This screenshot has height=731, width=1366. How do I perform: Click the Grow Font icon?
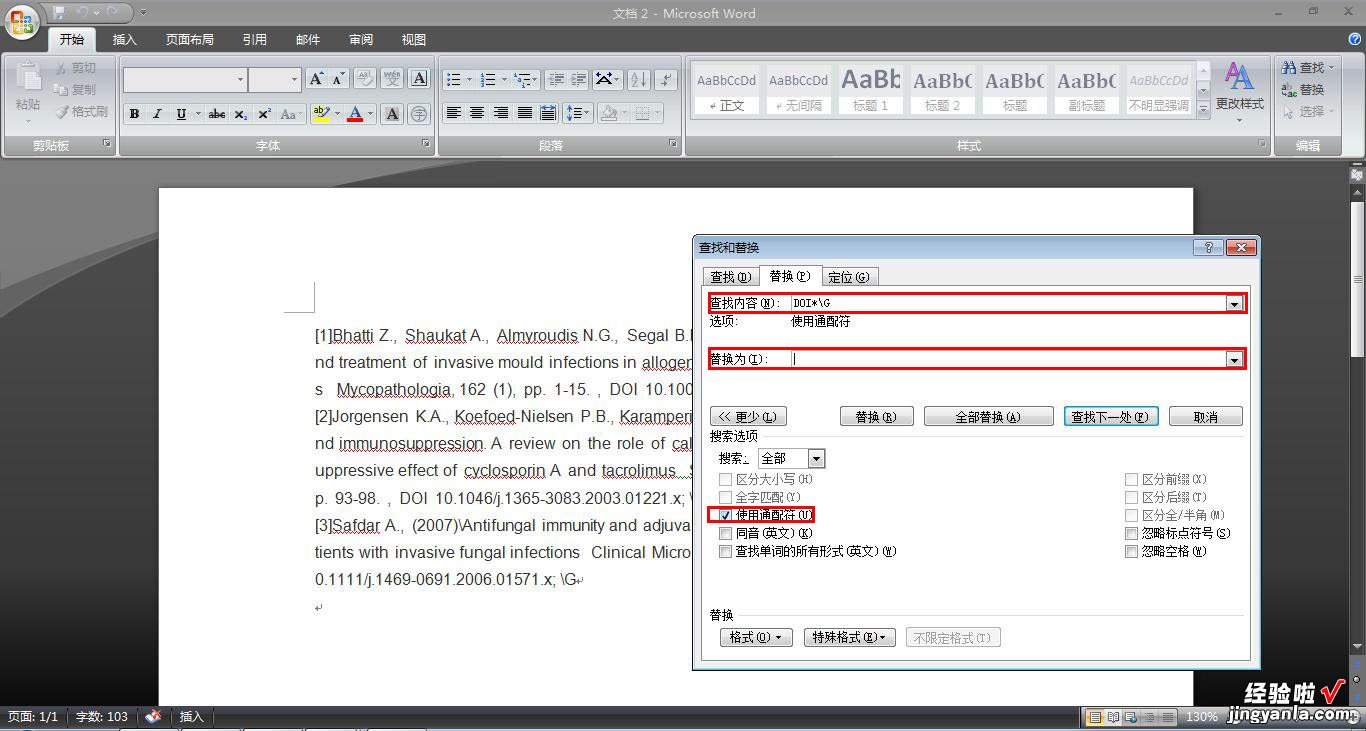tap(316, 79)
